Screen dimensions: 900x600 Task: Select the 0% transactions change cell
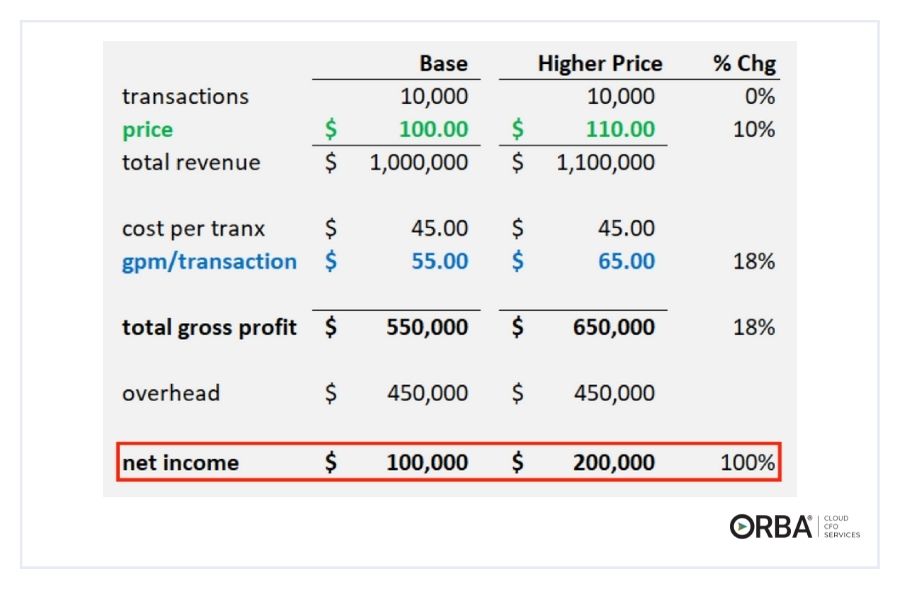click(x=759, y=97)
